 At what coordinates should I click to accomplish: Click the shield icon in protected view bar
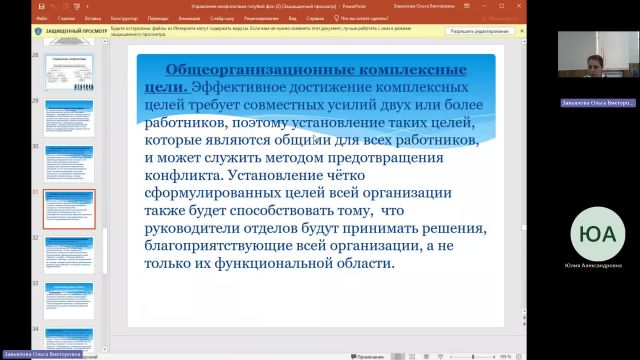38,31
